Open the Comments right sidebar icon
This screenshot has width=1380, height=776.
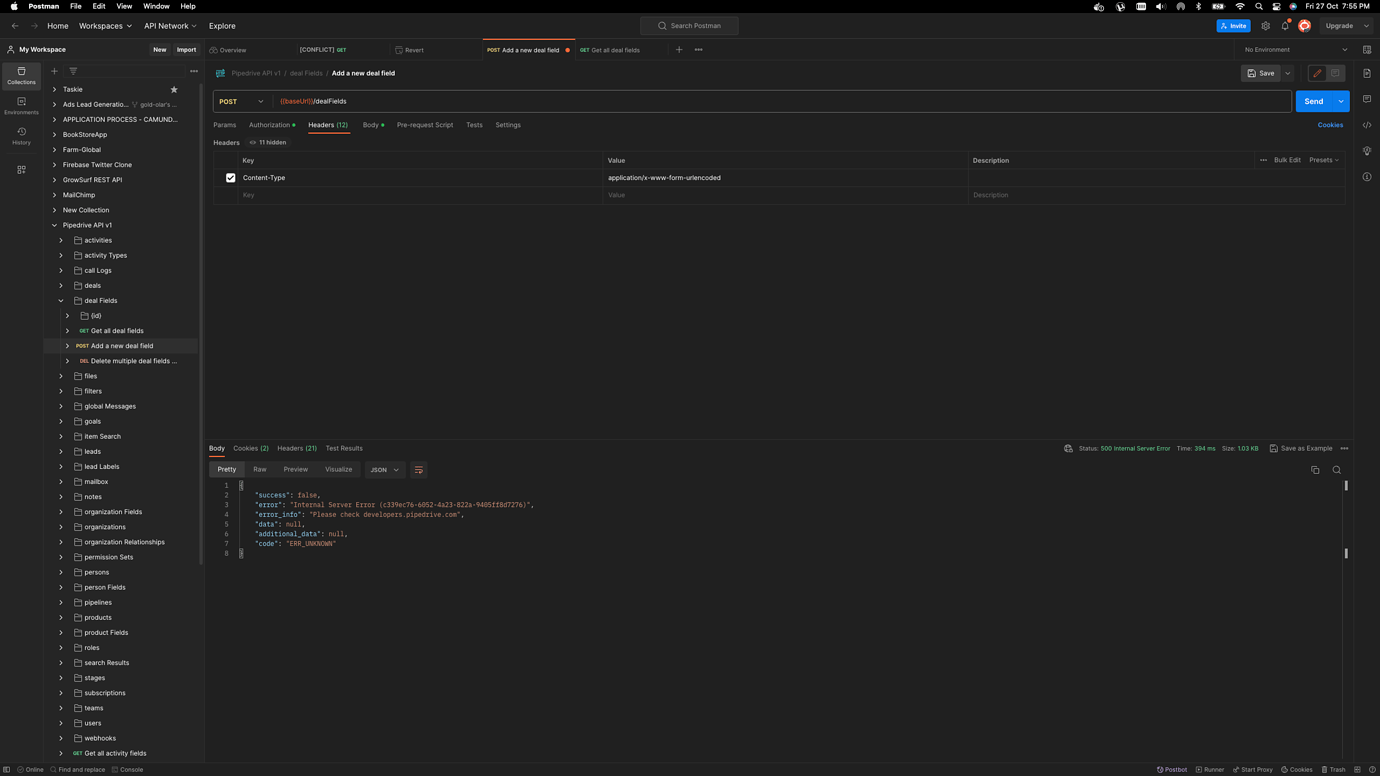(x=1367, y=99)
